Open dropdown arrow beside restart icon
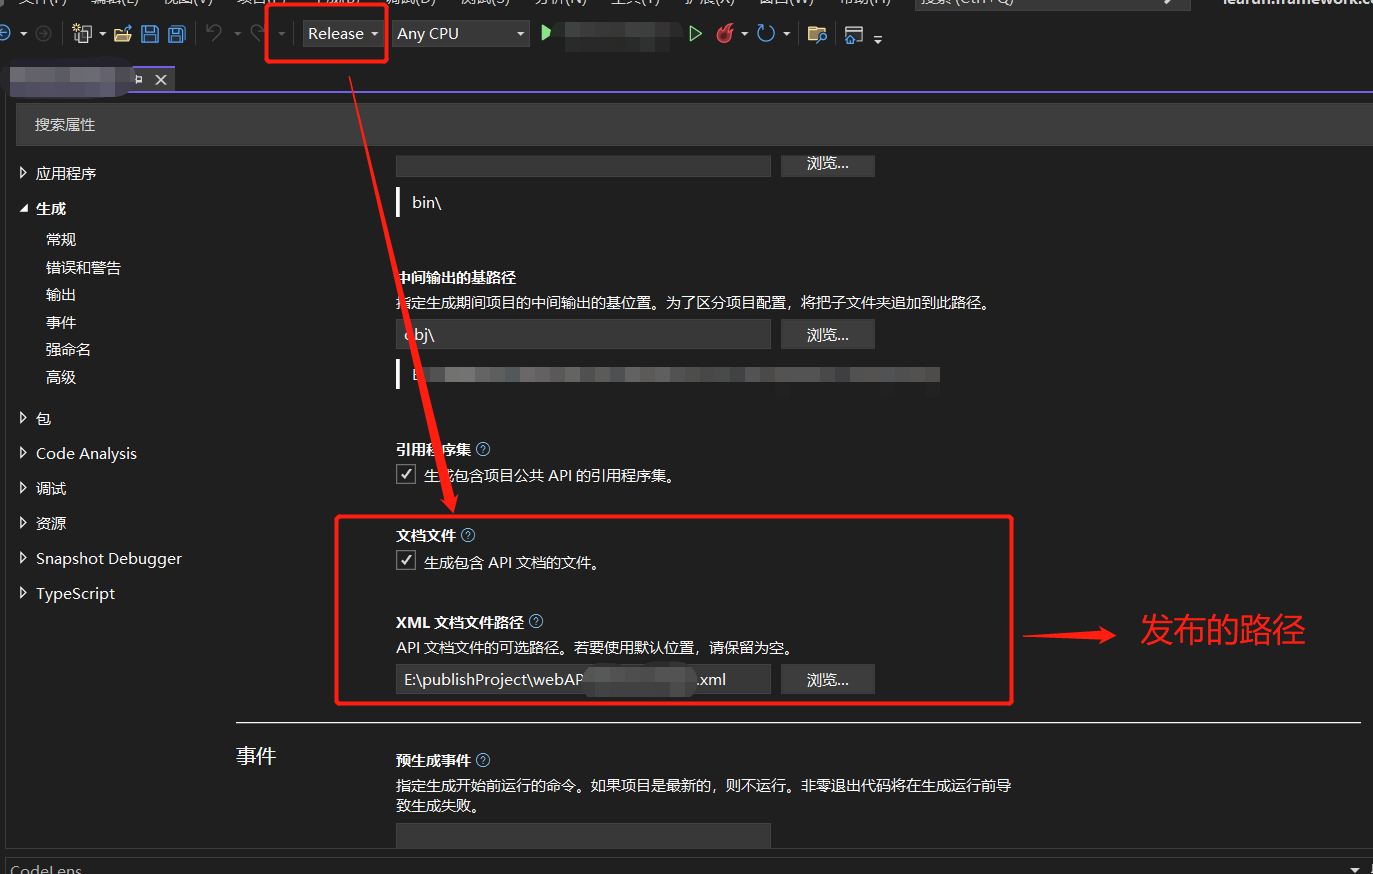This screenshot has width=1373, height=874. point(786,34)
